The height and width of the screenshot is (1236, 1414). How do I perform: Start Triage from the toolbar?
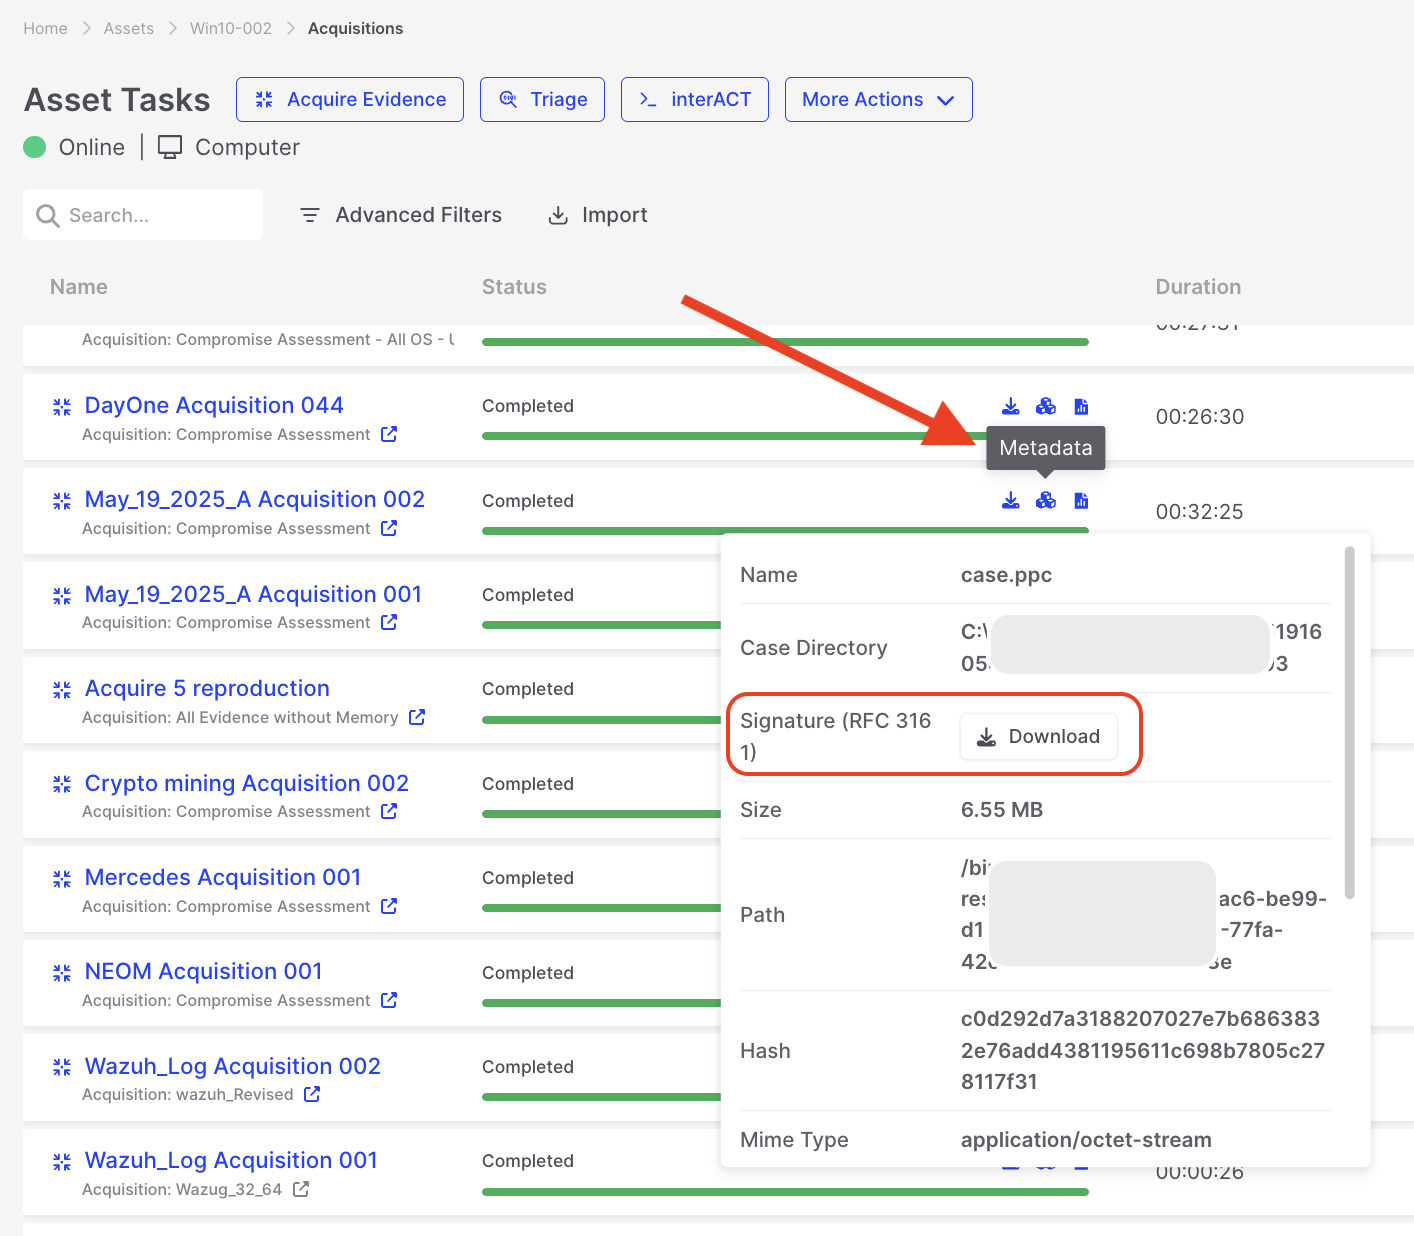coord(542,100)
